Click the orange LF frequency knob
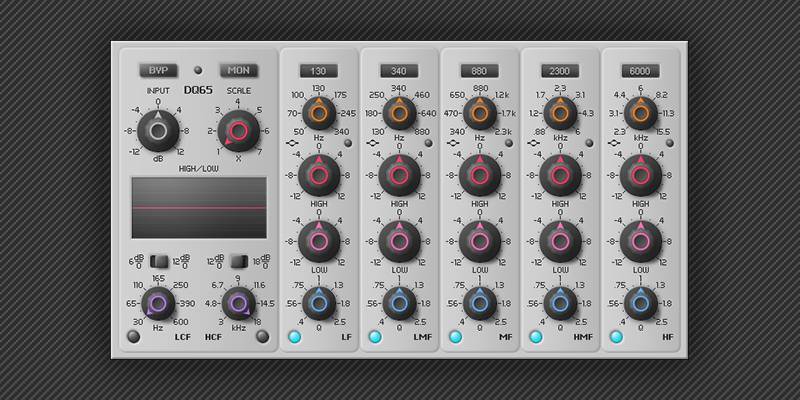The width and height of the screenshot is (800, 400). [319, 113]
